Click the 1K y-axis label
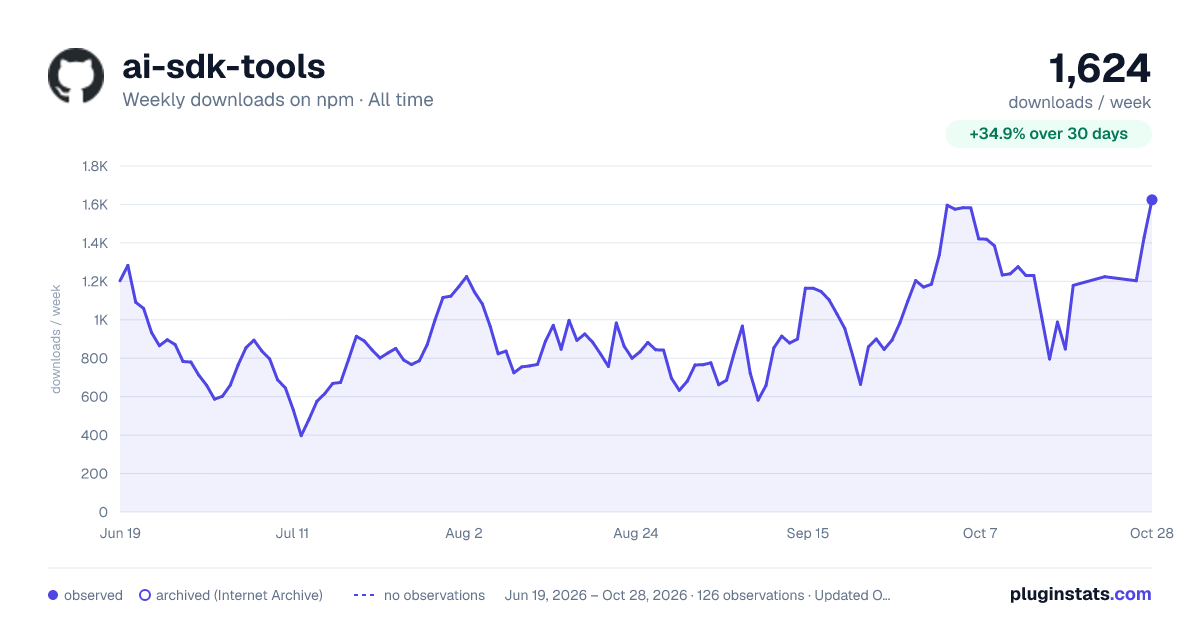Viewport: 1200px width, 630px height. (x=100, y=320)
